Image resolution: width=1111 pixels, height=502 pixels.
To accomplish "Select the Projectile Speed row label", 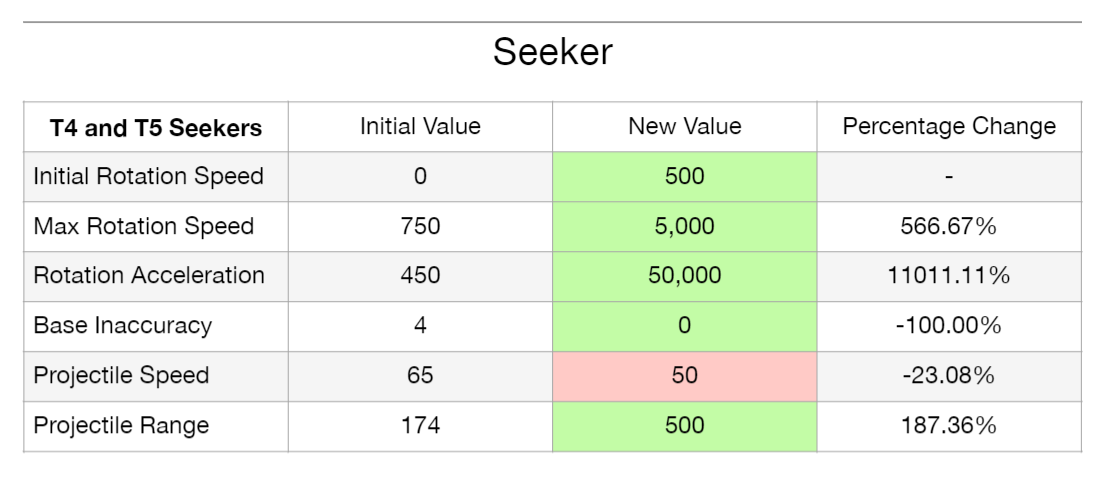I will click(x=121, y=375).
